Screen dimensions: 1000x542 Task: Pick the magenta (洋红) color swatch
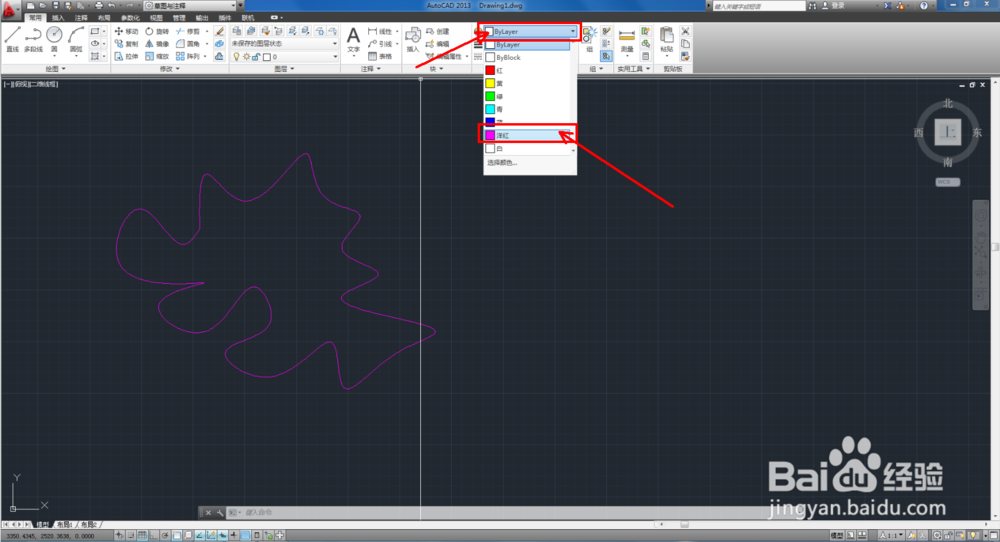(x=490, y=135)
